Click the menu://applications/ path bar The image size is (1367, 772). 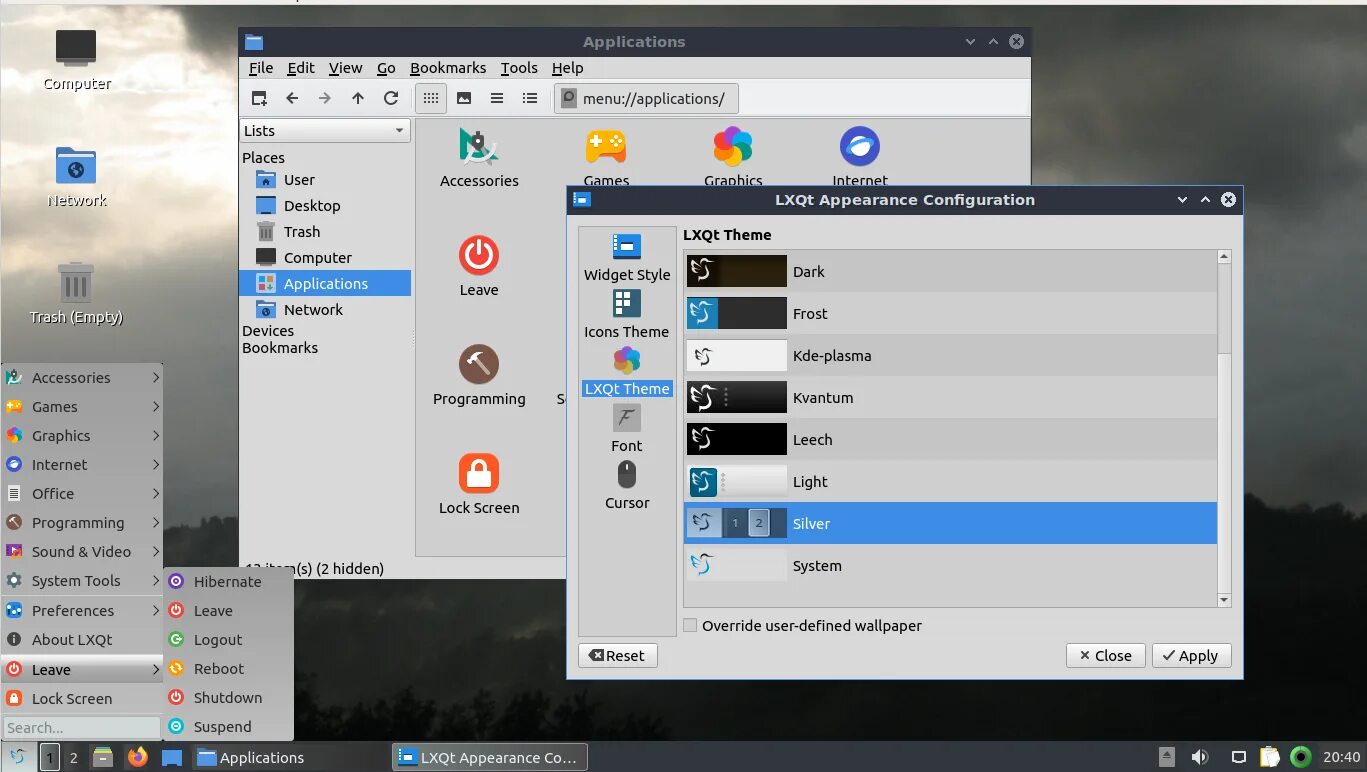[x=647, y=98]
